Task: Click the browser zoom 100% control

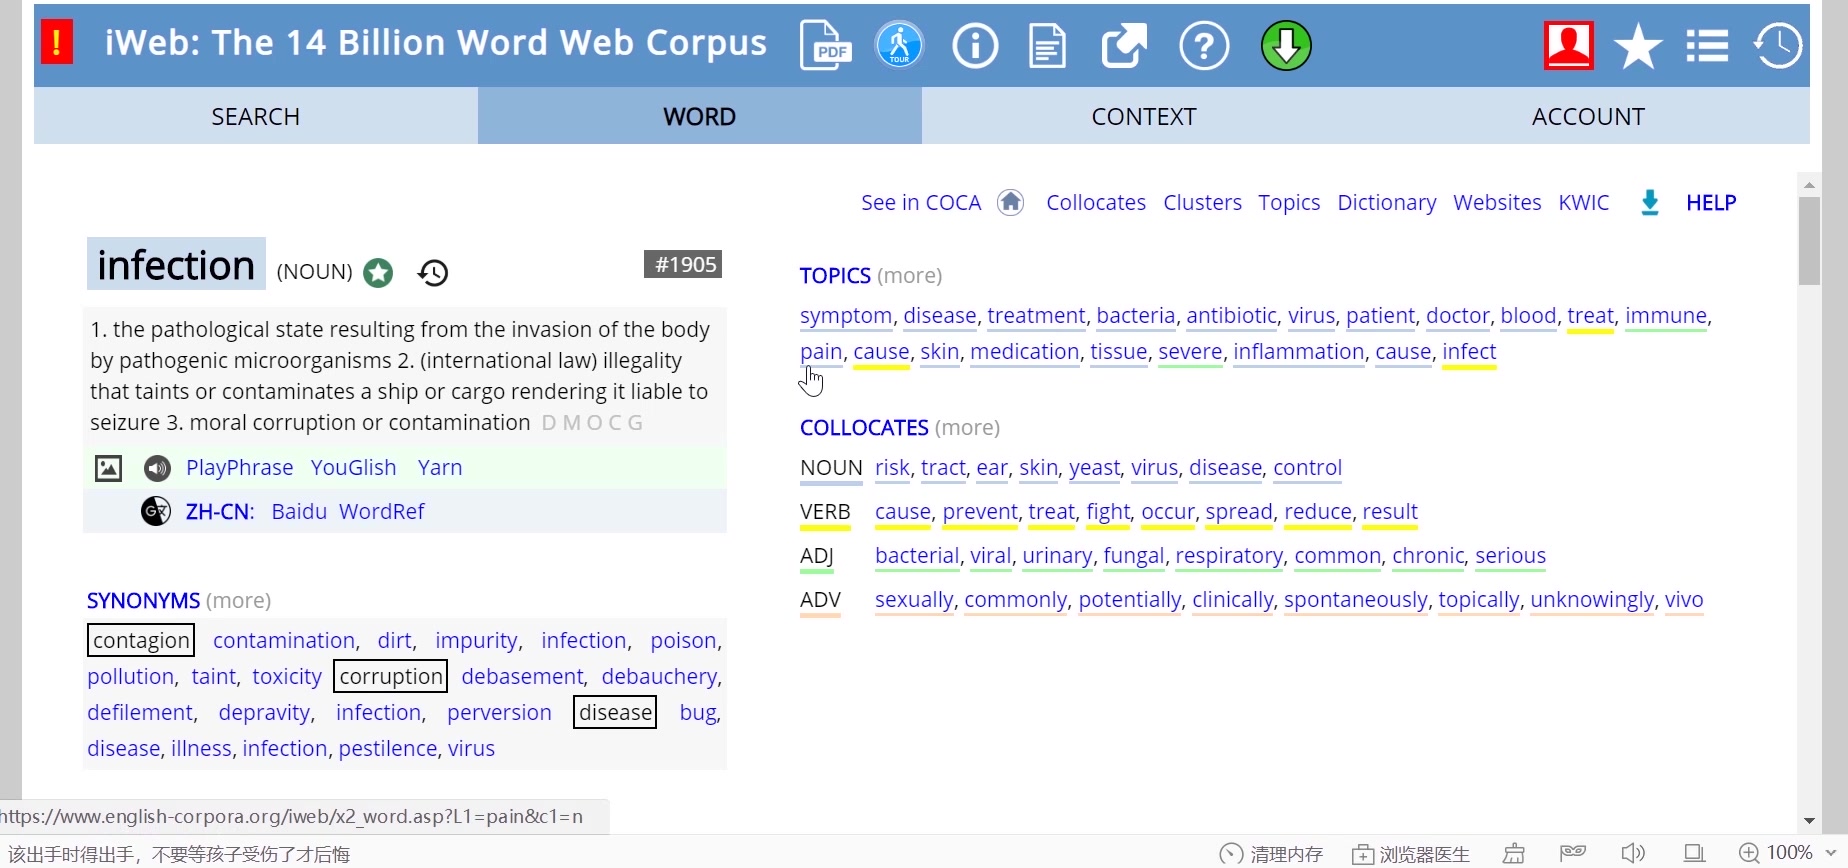Action: (x=1789, y=853)
